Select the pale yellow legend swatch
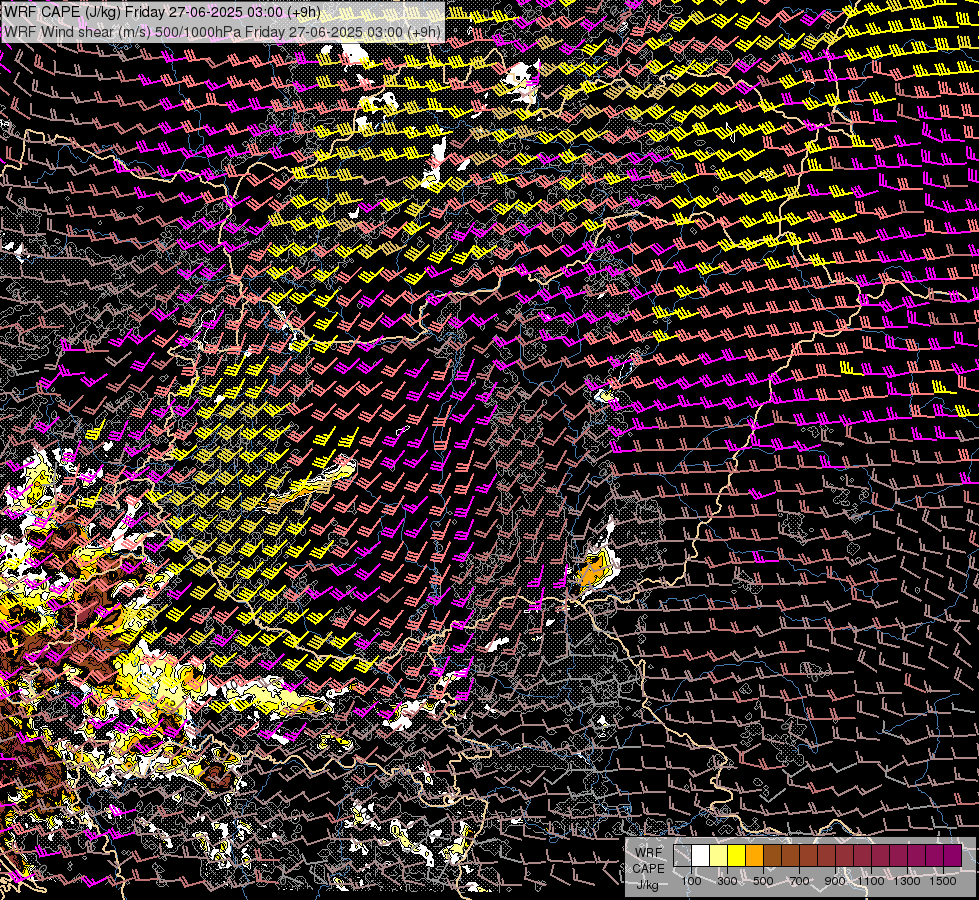The width and height of the screenshot is (979, 900). [x=719, y=856]
